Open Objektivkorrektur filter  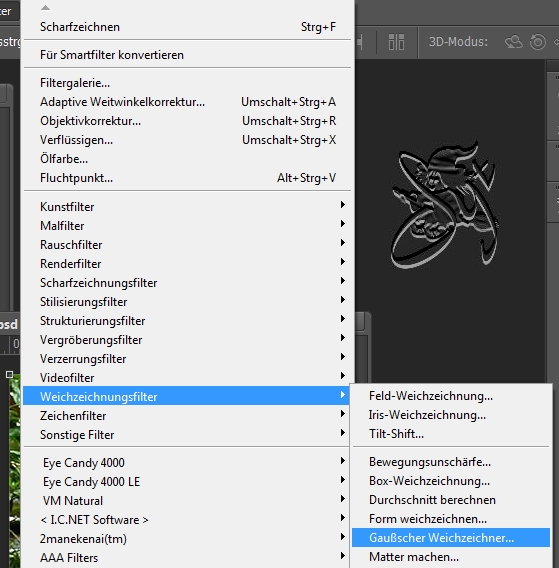pos(187,121)
